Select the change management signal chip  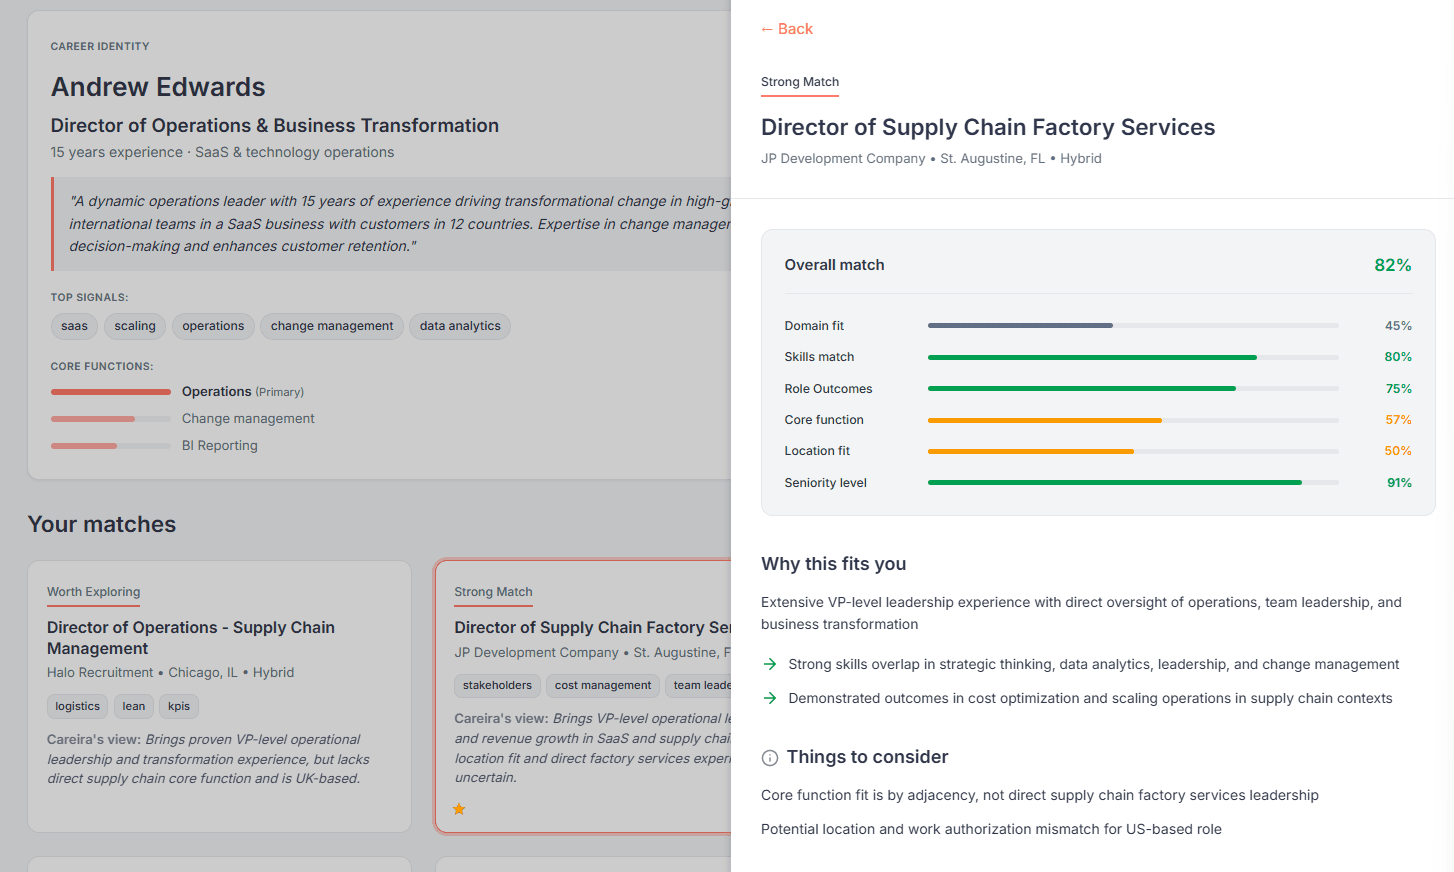(x=331, y=326)
